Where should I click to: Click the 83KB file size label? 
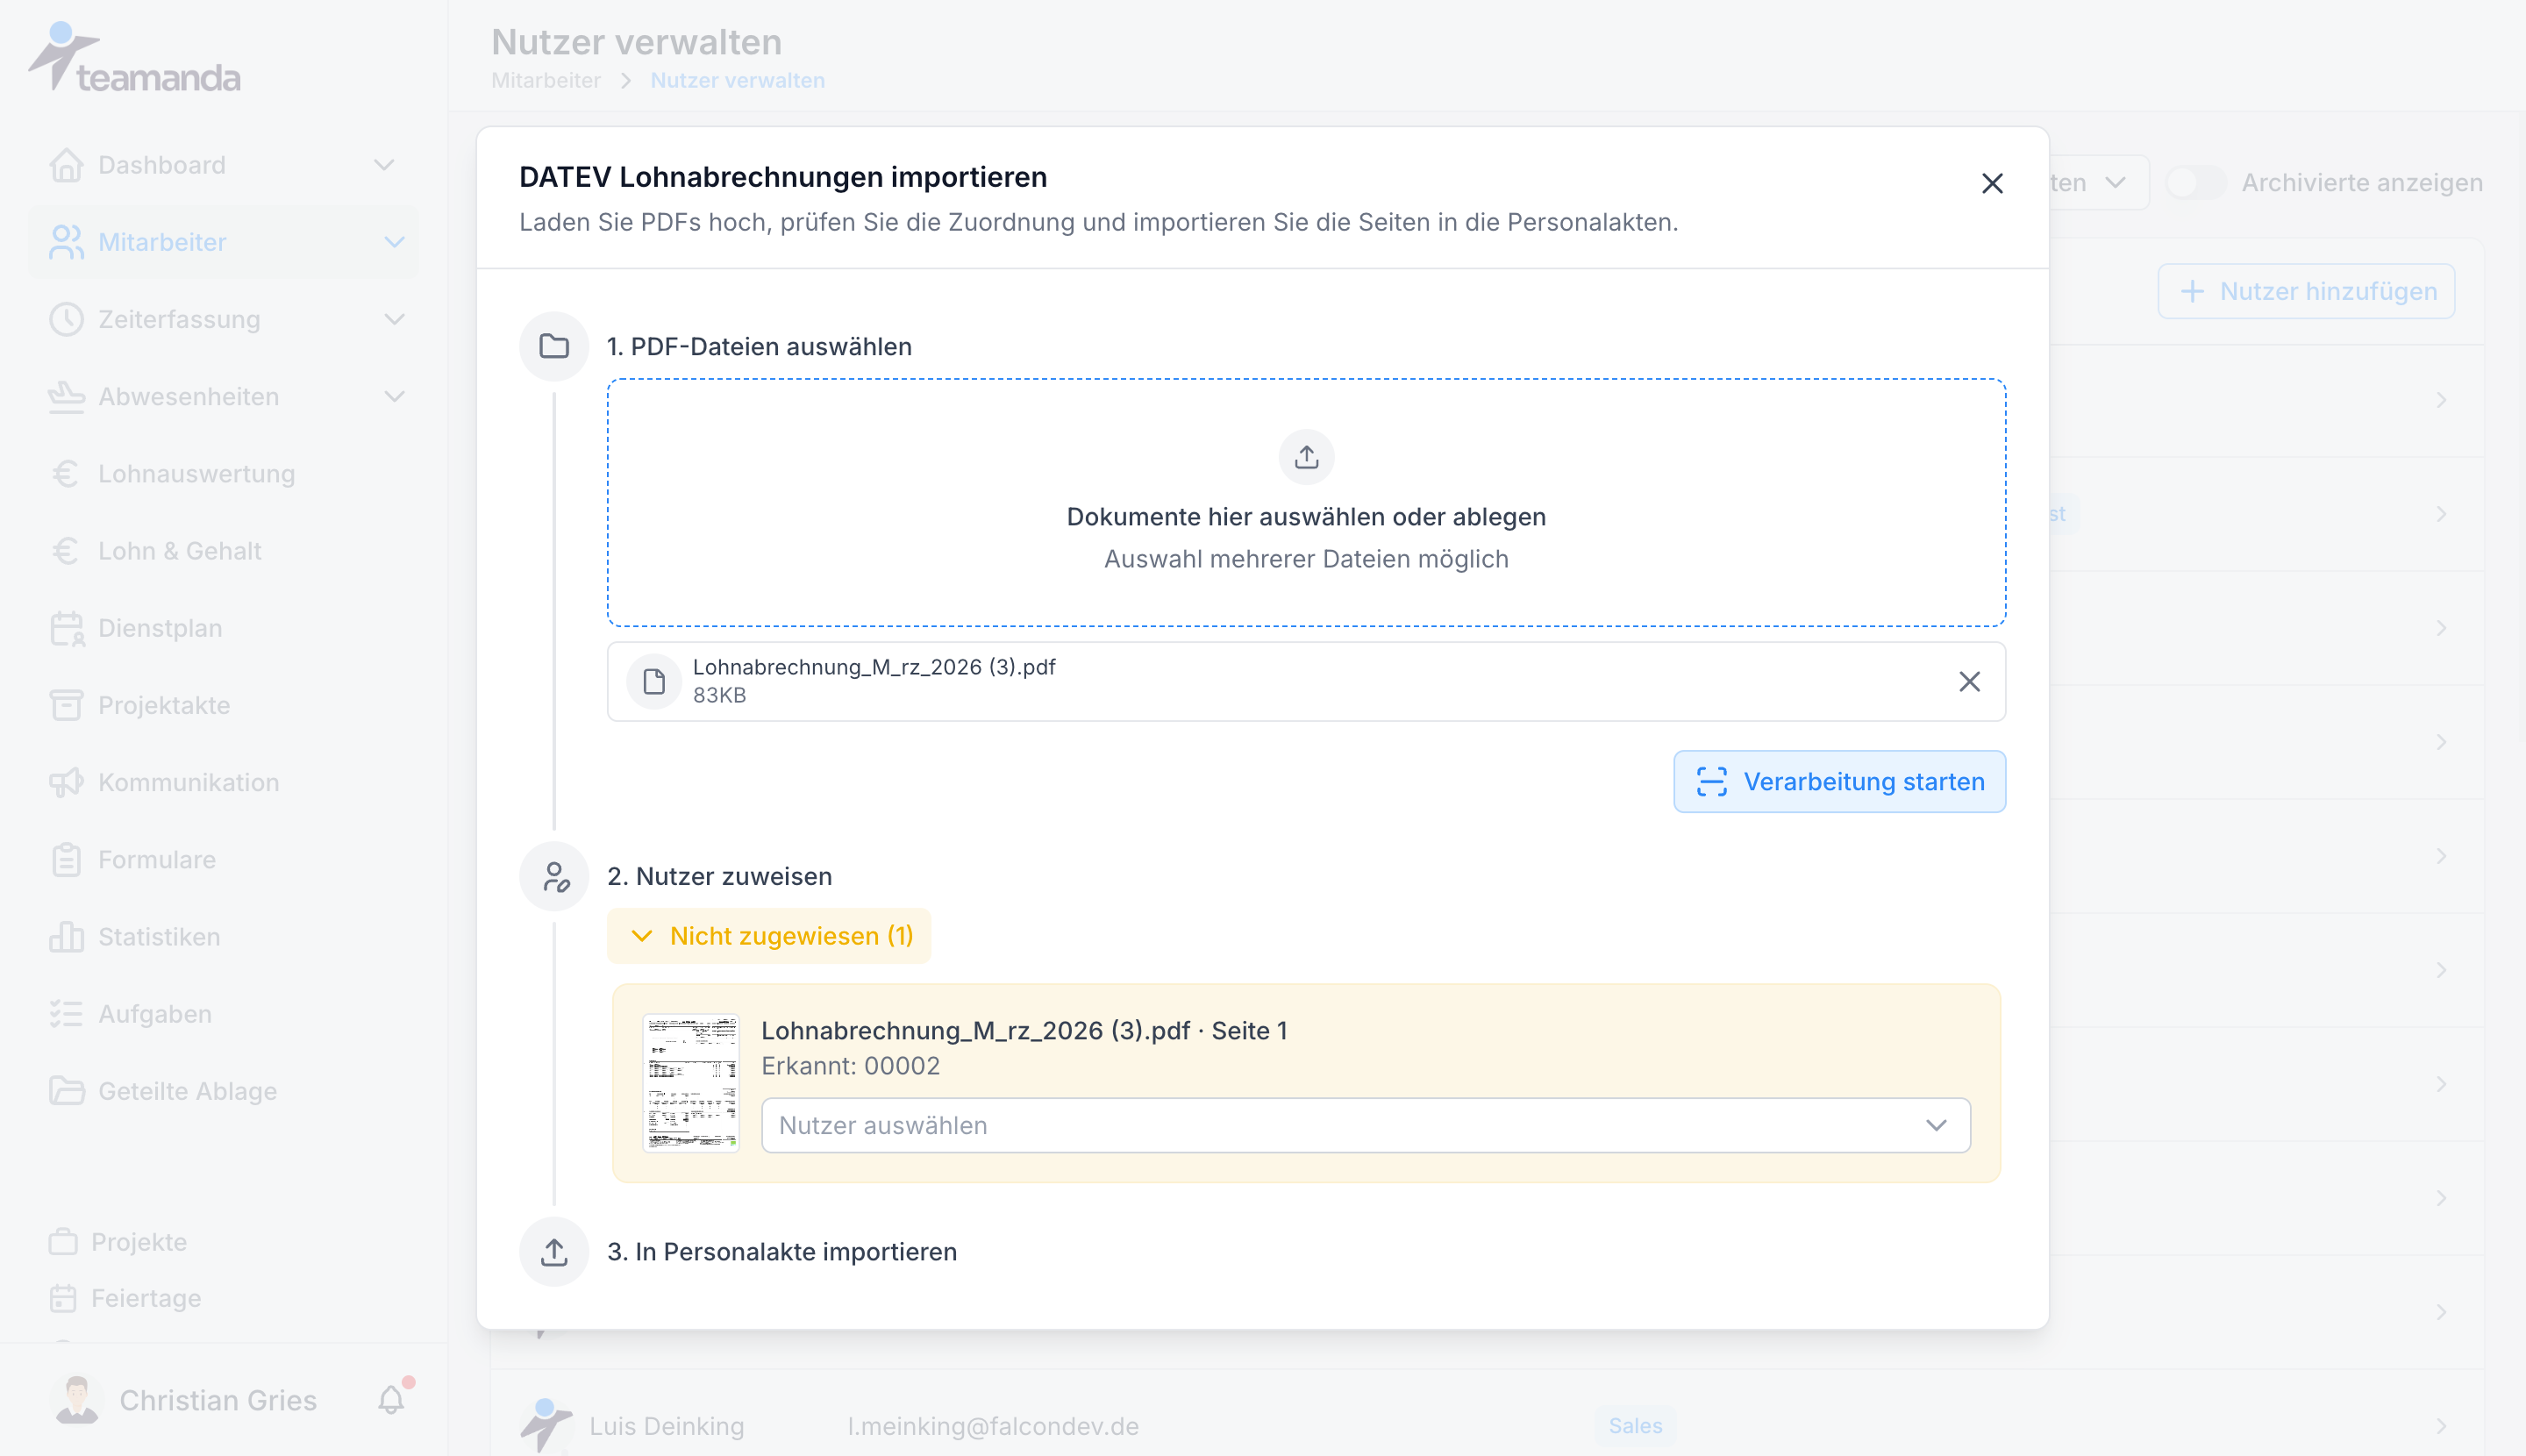pos(719,695)
